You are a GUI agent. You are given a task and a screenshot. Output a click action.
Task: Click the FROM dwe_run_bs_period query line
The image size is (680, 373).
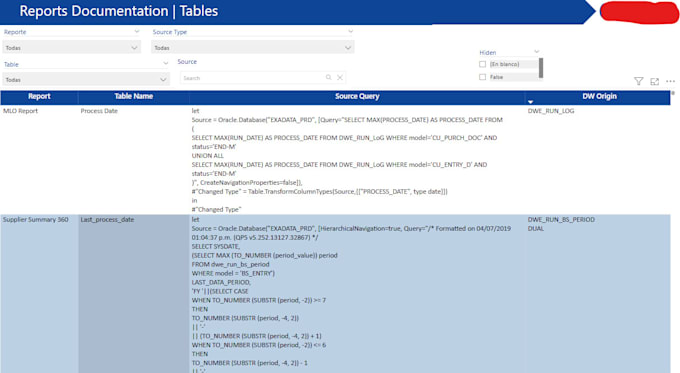(230, 264)
